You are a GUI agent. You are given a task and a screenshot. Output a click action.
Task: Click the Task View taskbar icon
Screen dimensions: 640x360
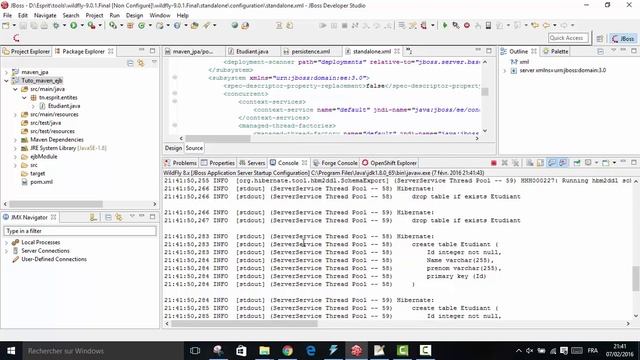[195, 351]
